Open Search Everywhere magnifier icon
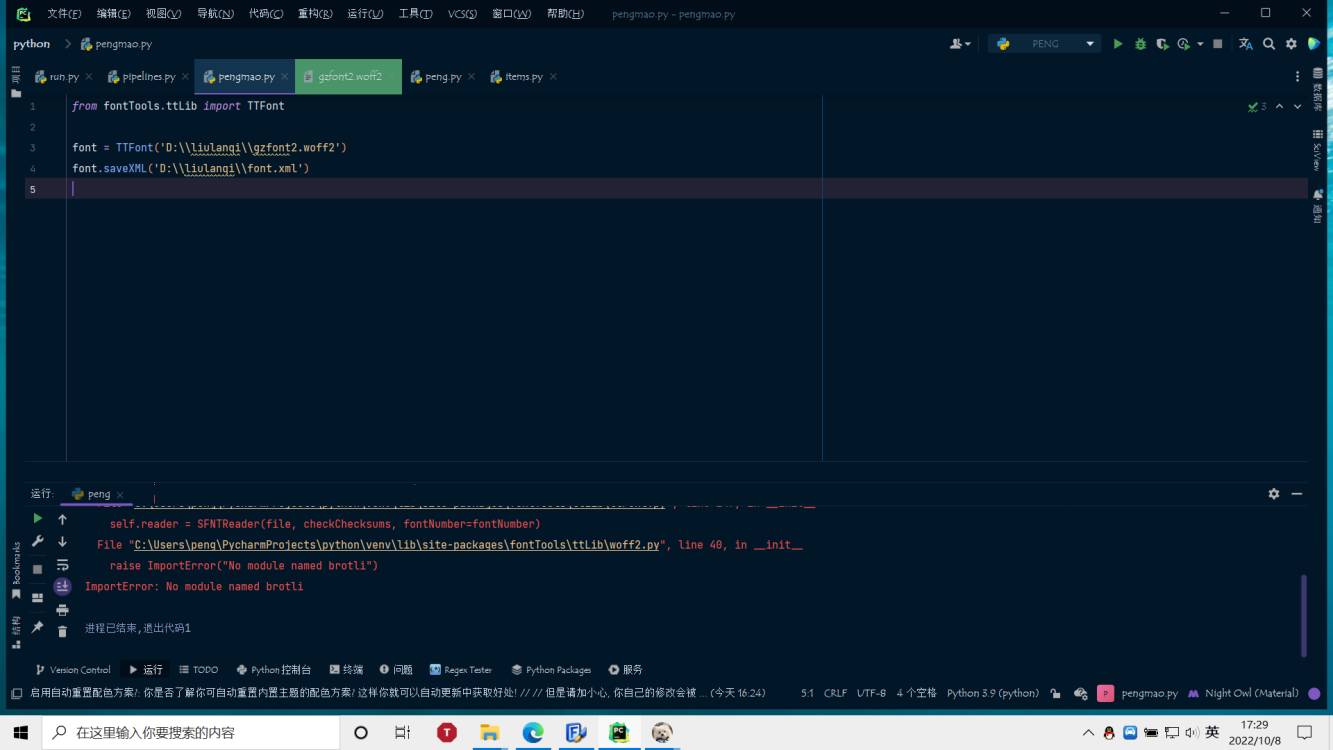The image size is (1333, 750). coord(1269,44)
